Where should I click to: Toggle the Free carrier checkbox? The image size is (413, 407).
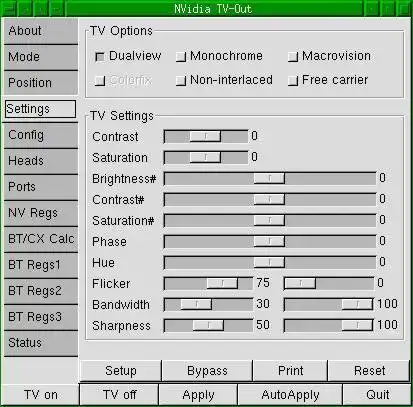tap(293, 81)
